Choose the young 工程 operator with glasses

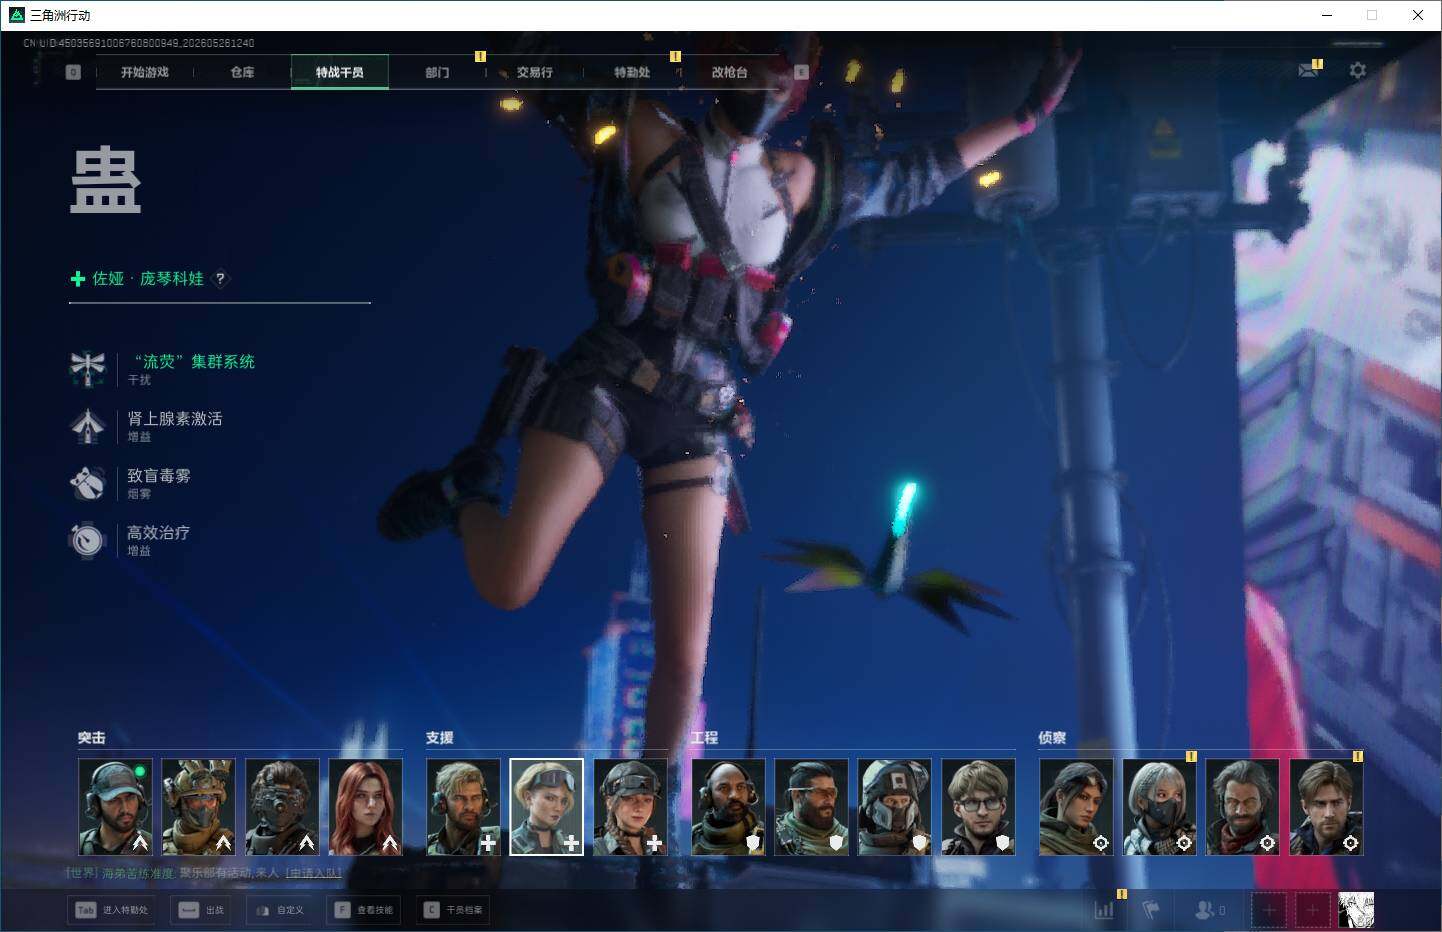pos(978,807)
